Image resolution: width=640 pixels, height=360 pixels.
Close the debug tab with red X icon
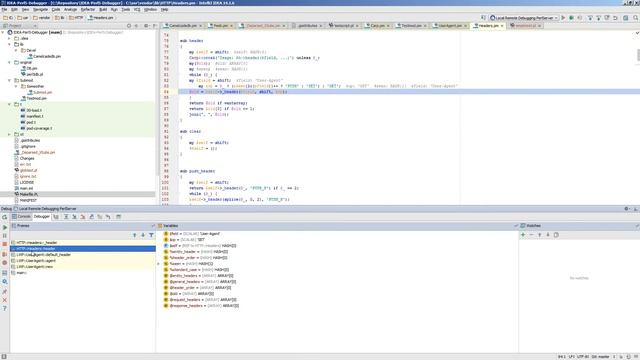coord(5,300)
